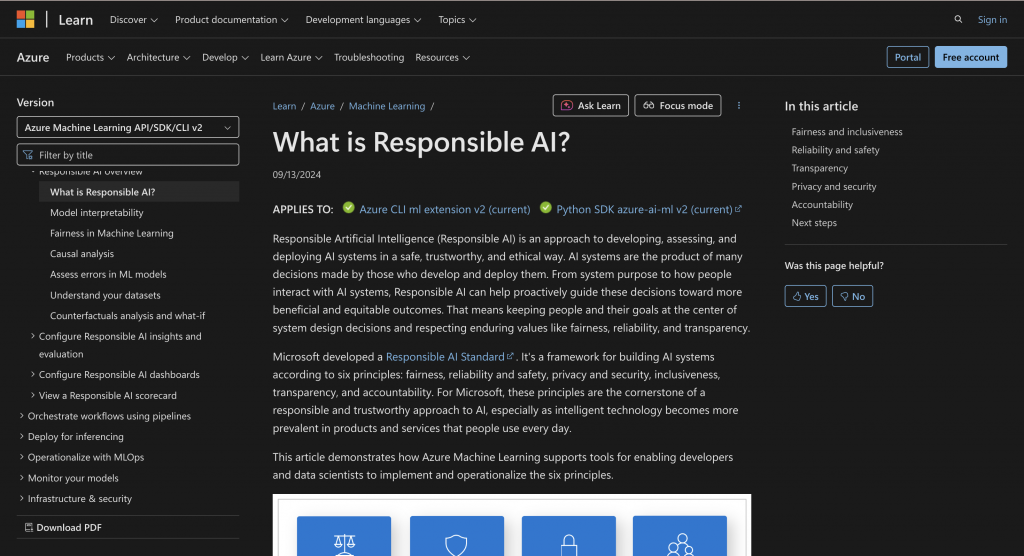Open Counterfactuals analysis and what-if
Screen dimensions: 1024x556
click(127, 316)
